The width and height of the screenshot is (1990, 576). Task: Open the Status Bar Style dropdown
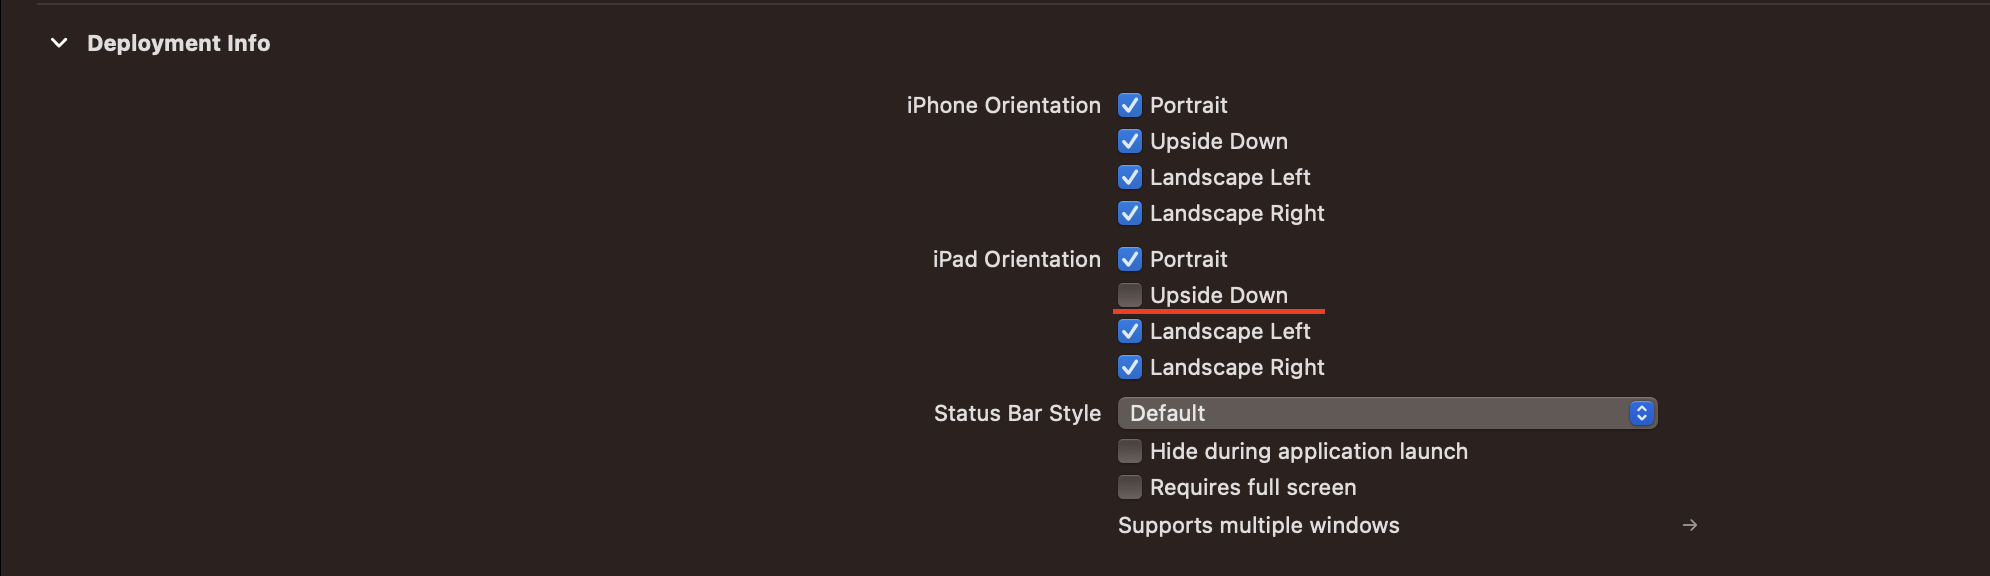click(1387, 413)
